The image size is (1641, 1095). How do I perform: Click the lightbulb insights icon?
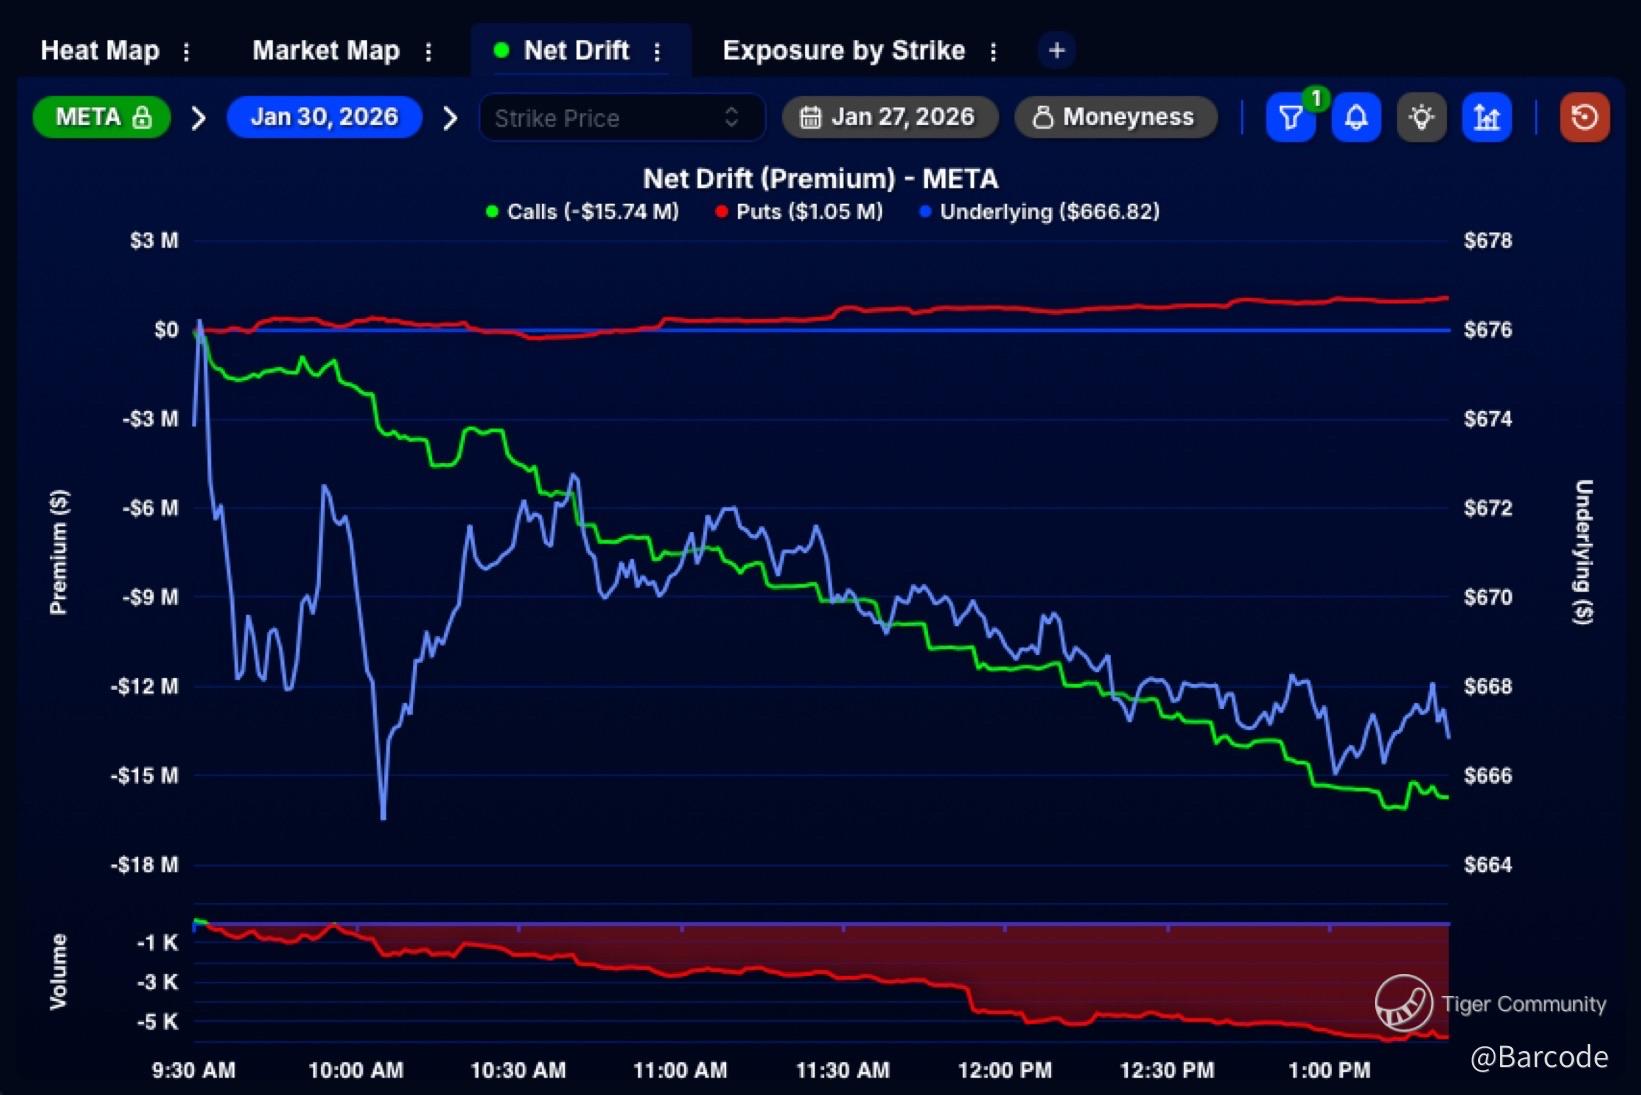(x=1421, y=118)
